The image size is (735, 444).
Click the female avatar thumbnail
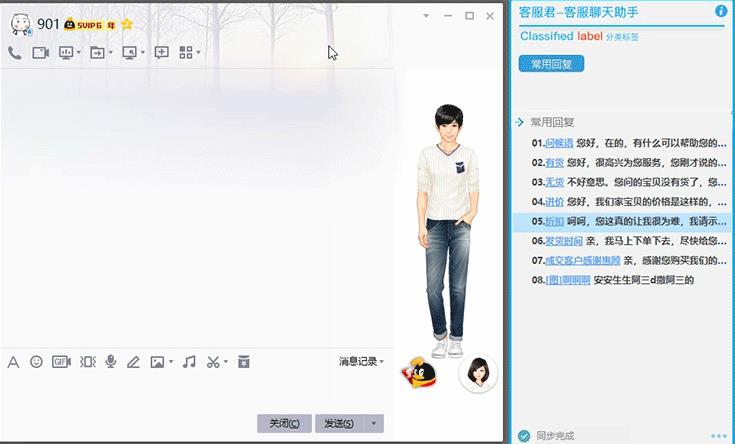[x=478, y=373]
